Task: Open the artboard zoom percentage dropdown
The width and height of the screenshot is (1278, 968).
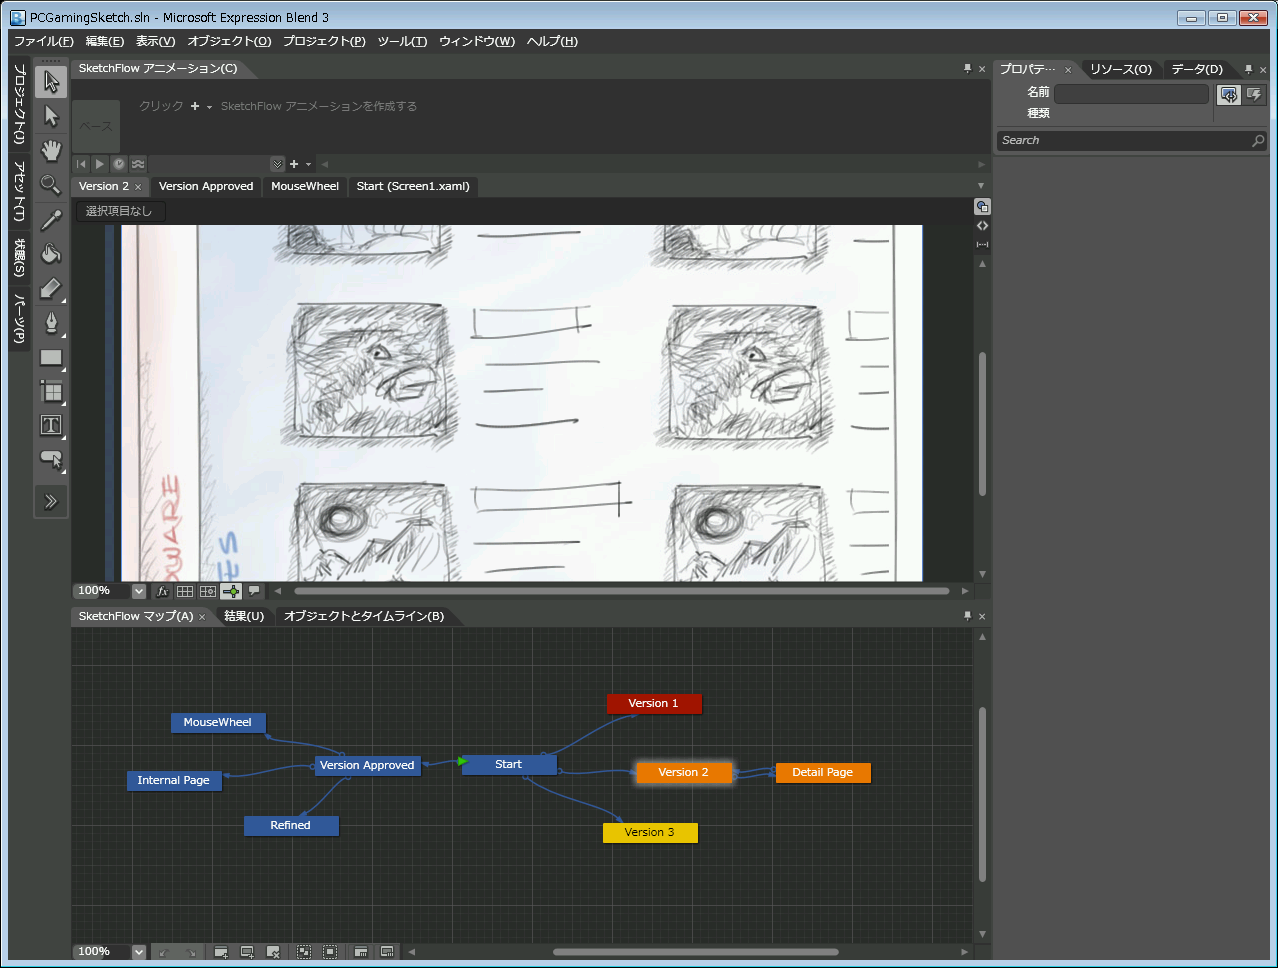Action: 139,591
